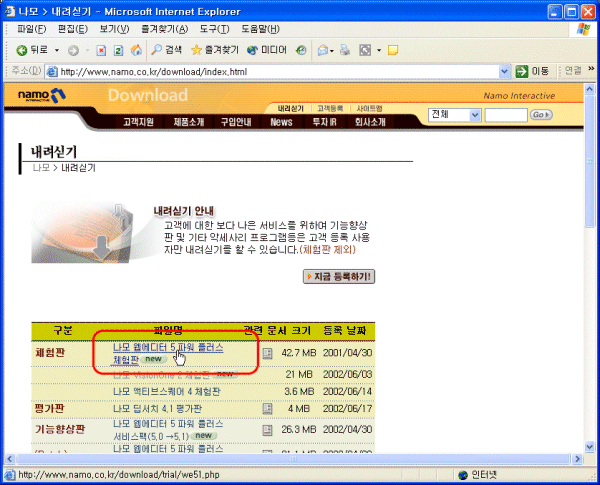Open the 회사소개 navigation item
This screenshot has width=600, height=485.
click(370, 122)
